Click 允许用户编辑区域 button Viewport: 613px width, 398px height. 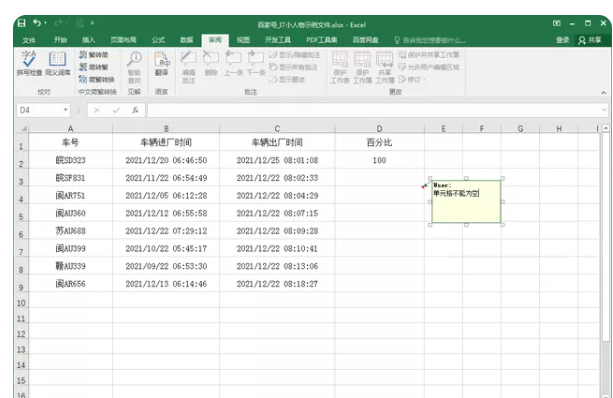[429, 67]
